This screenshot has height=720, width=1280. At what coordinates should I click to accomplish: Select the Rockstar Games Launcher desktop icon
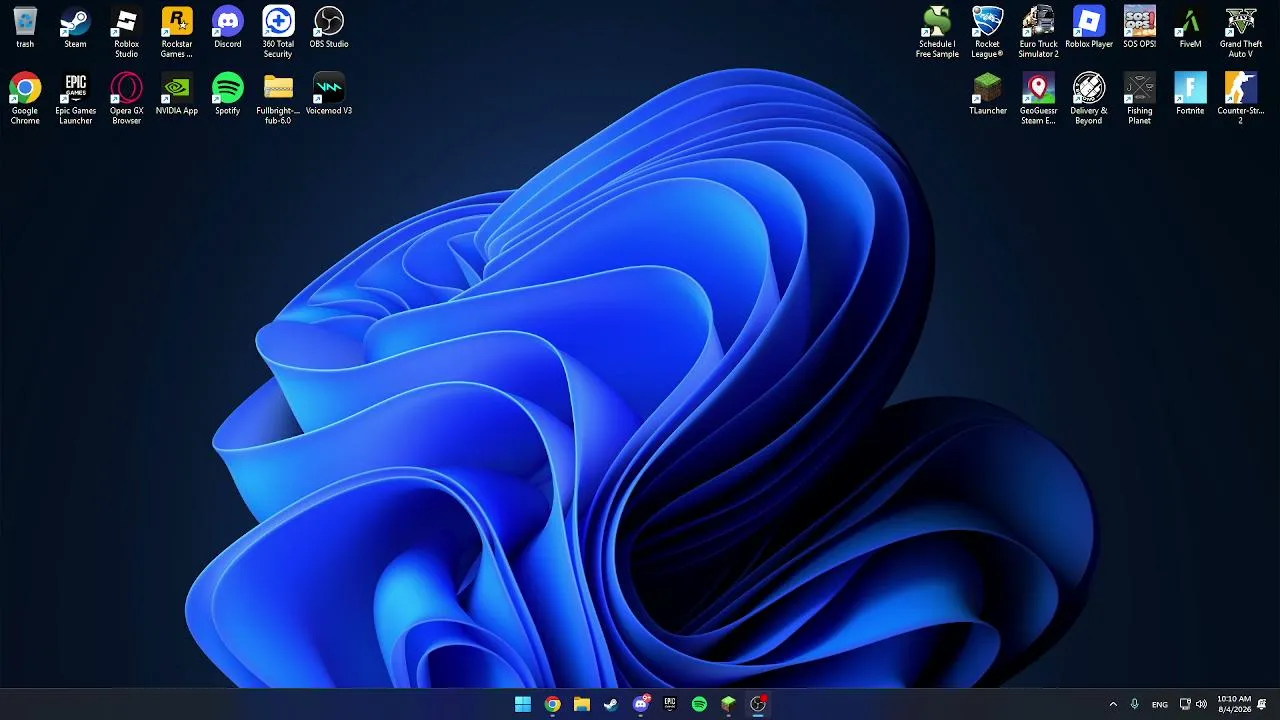coord(177,33)
